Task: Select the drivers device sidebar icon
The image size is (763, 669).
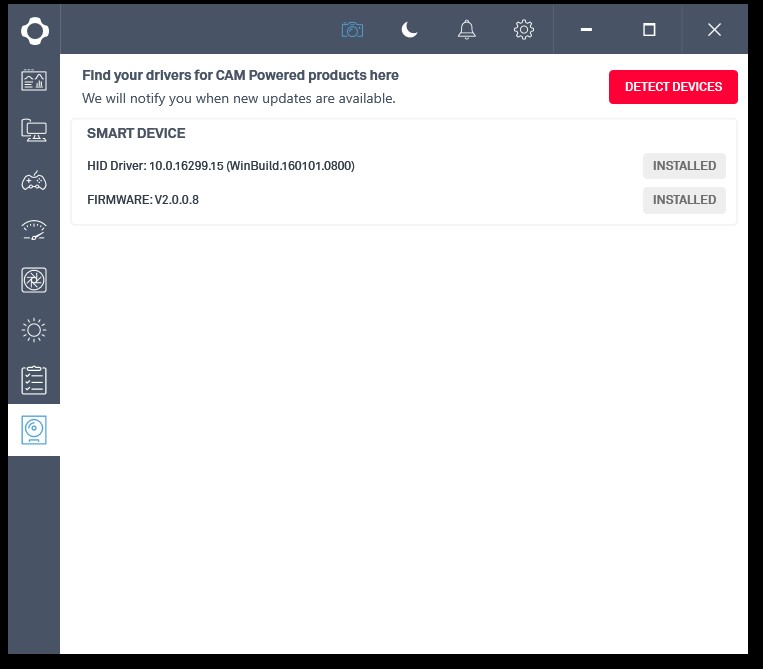Action: point(34,430)
